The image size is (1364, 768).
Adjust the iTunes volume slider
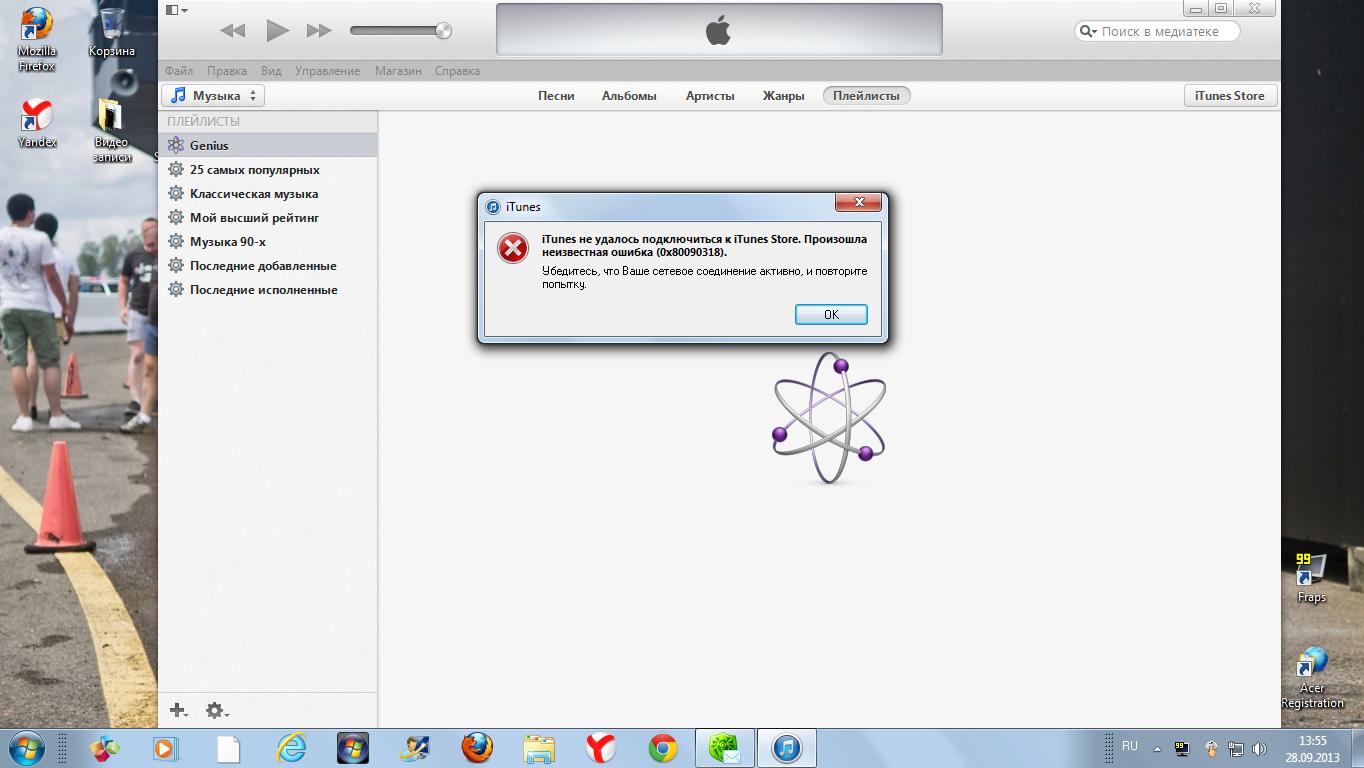click(x=400, y=31)
